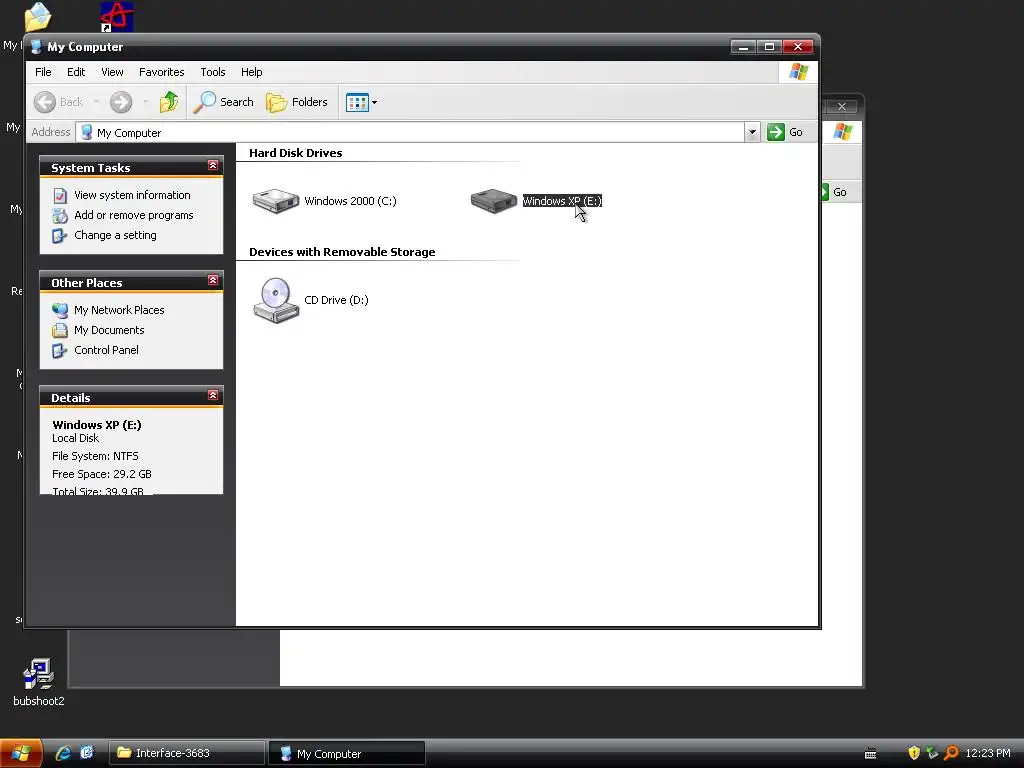Click Change a setting link
This screenshot has height=768, width=1024.
point(115,235)
